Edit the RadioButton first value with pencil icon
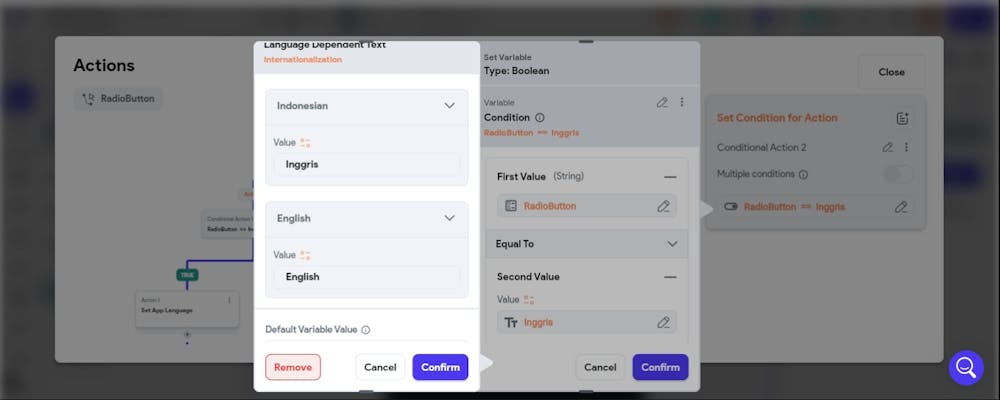This screenshot has height=400, width=1000. 663,206
